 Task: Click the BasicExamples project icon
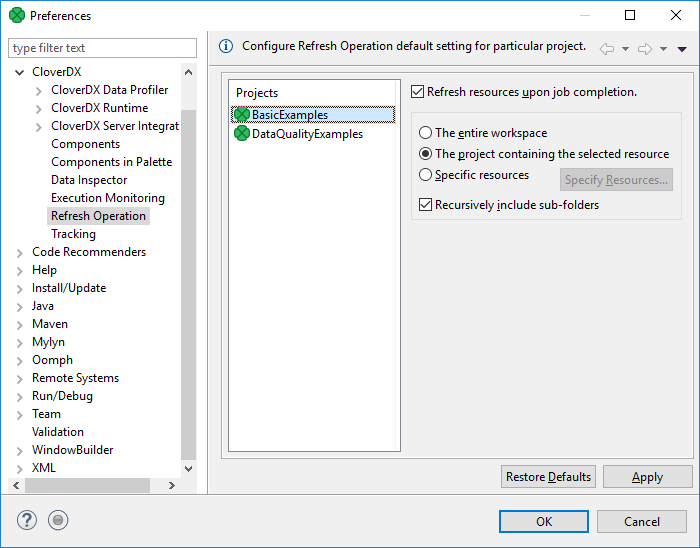pyautogui.click(x=241, y=115)
